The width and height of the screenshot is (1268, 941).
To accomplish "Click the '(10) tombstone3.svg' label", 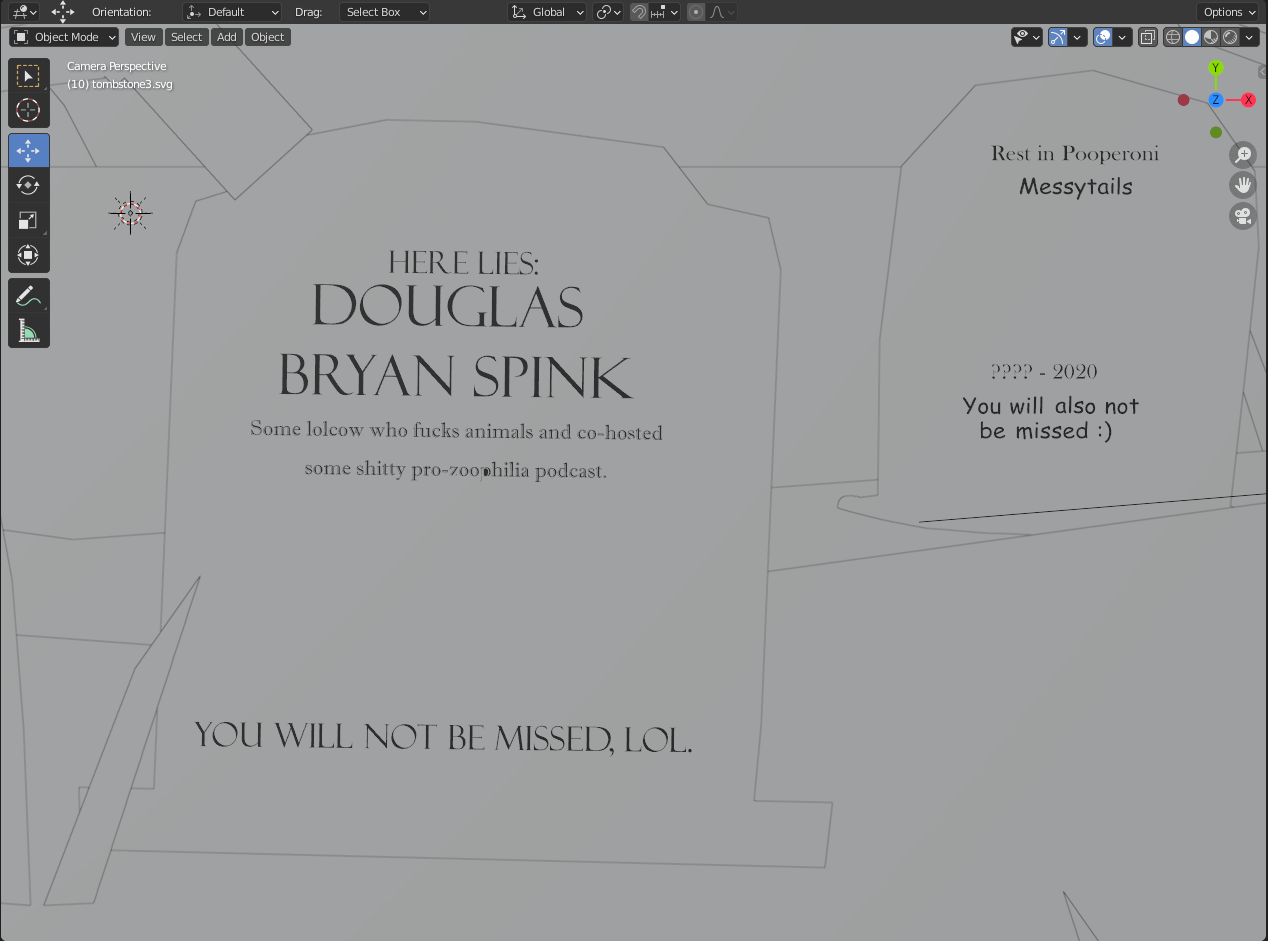I will (120, 84).
